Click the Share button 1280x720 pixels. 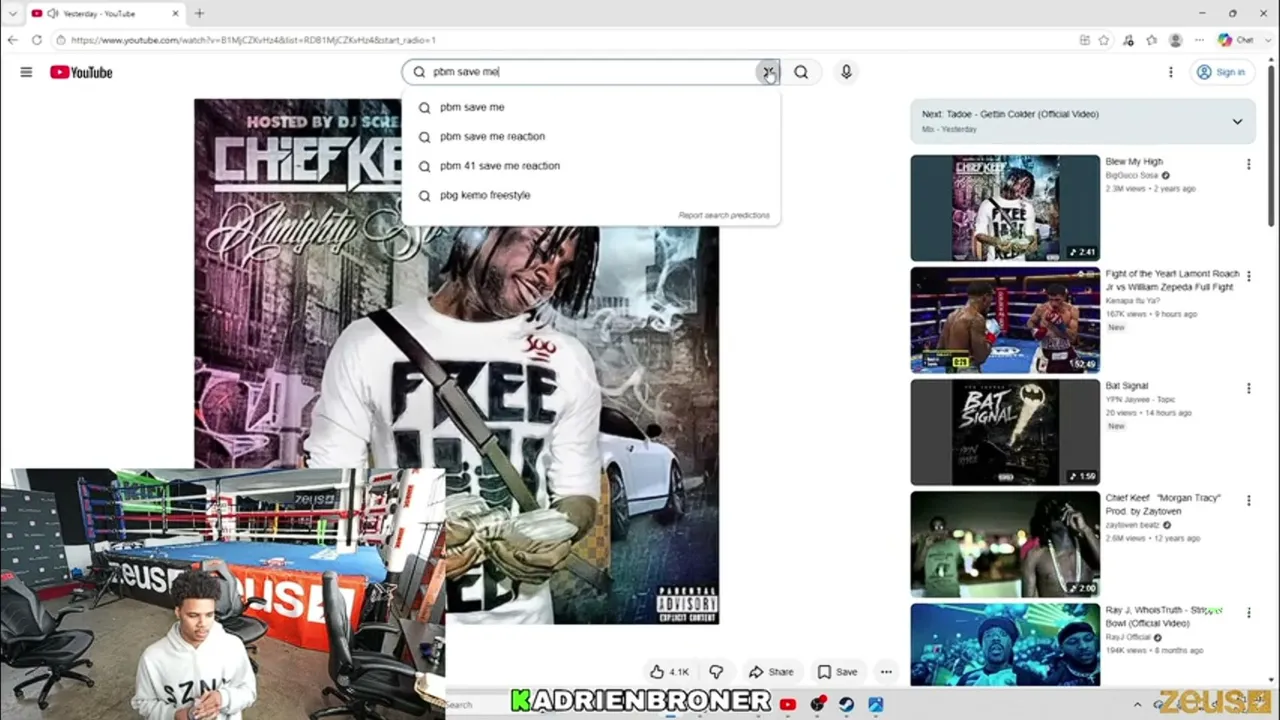tap(771, 672)
